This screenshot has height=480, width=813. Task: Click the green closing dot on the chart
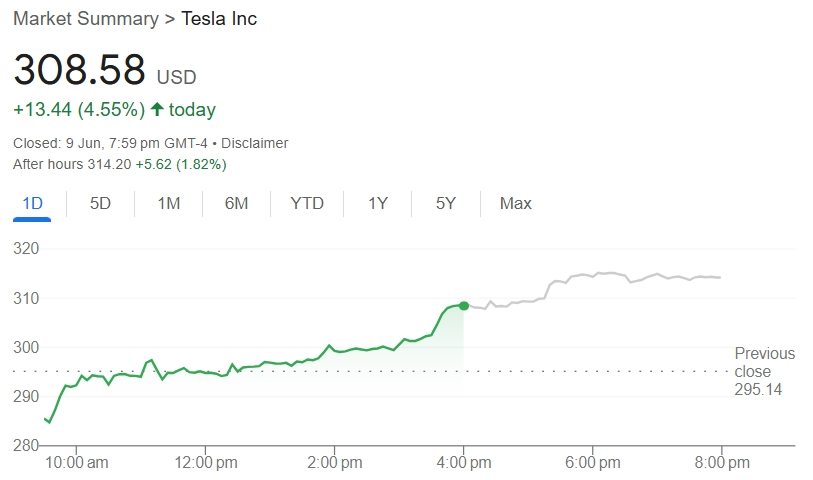coord(463,305)
